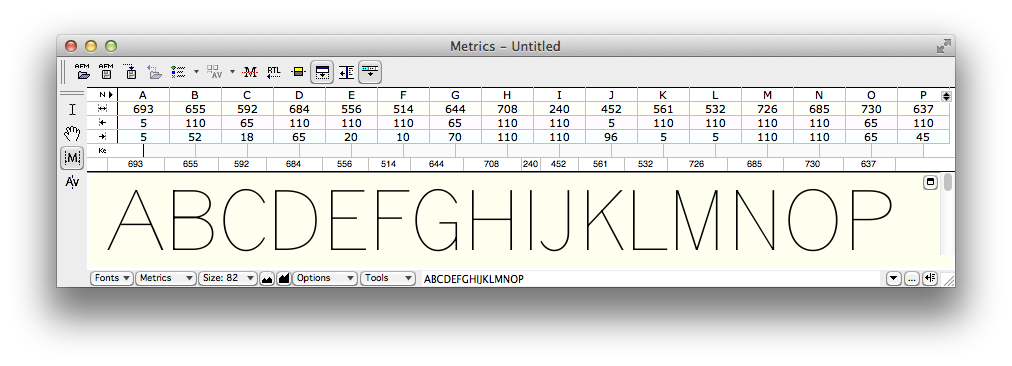This screenshot has width=1012, height=366.
Task: Click right sidebearing 45 for glyph P
Action: coord(923,137)
